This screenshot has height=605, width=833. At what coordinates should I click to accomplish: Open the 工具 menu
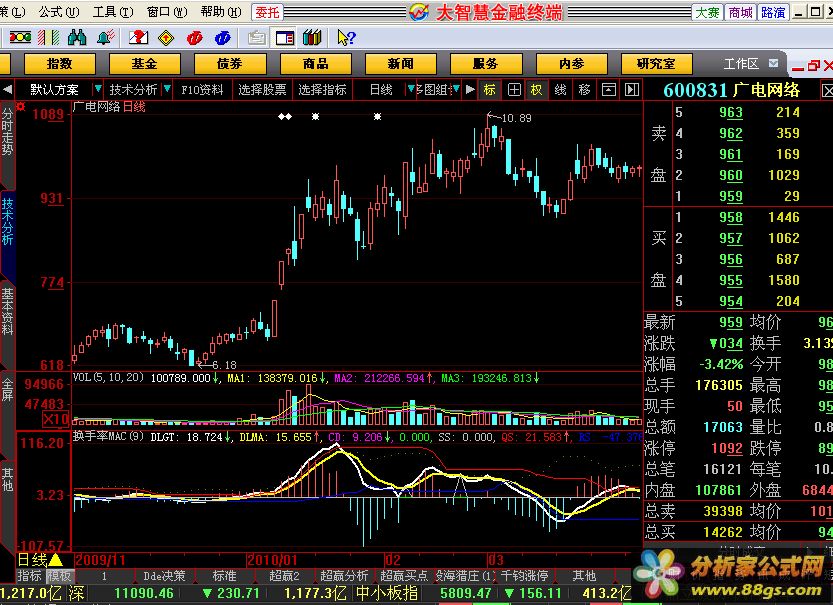[x=113, y=12]
